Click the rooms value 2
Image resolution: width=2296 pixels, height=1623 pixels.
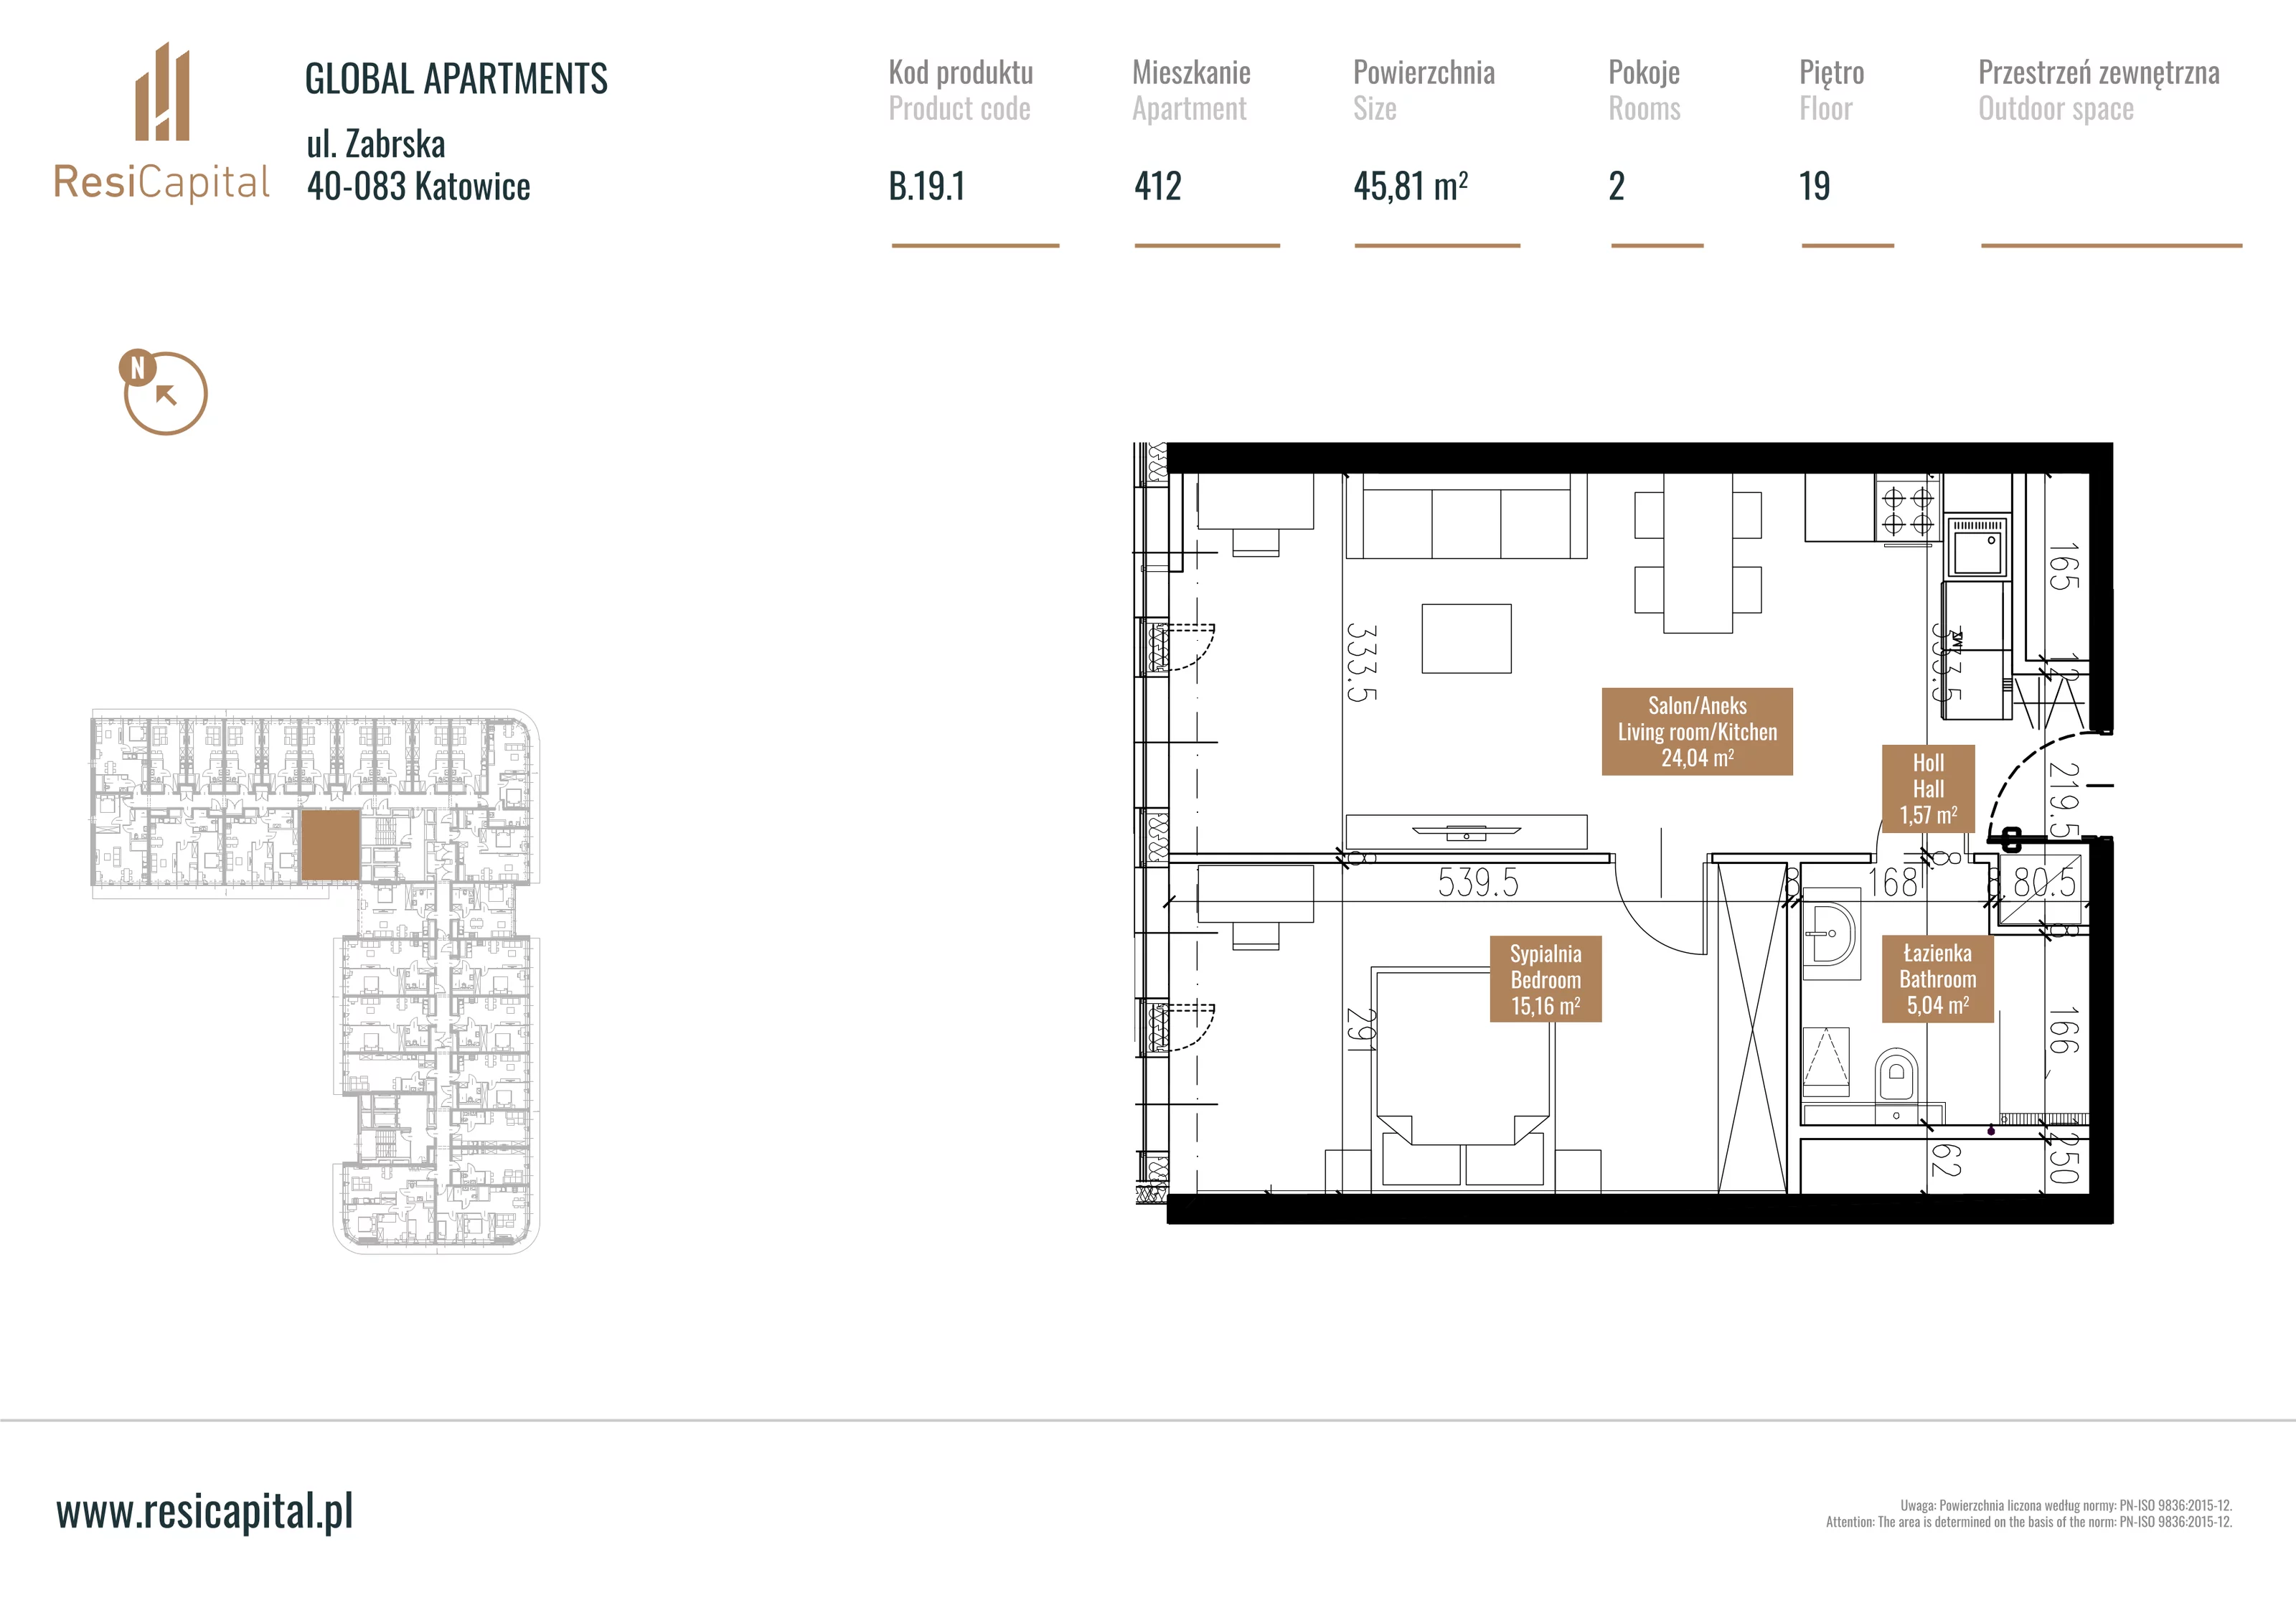click(x=1617, y=186)
